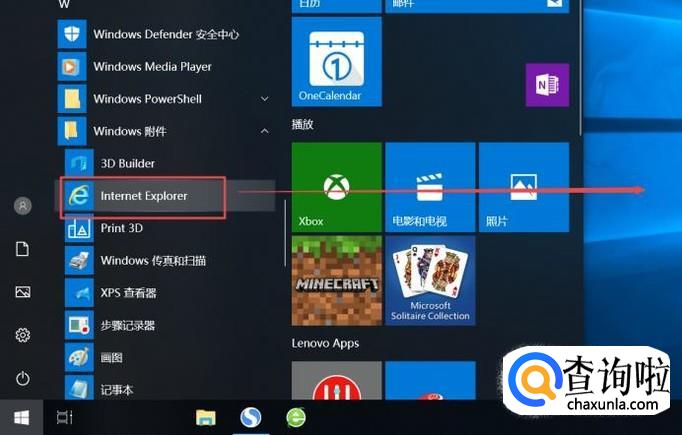Click the Power button in Start sidebar

pyautogui.click(x=23, y=378)
